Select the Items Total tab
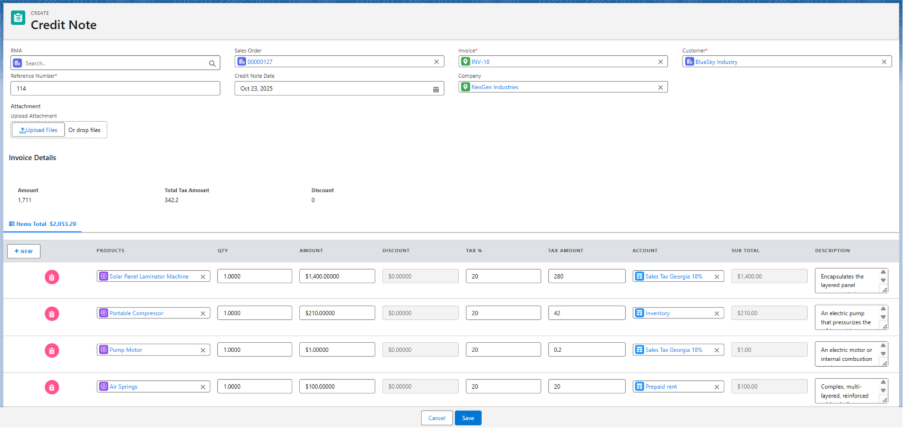This screenshot has height=429, width=903. pyautogui.click(x=44, y=224)
